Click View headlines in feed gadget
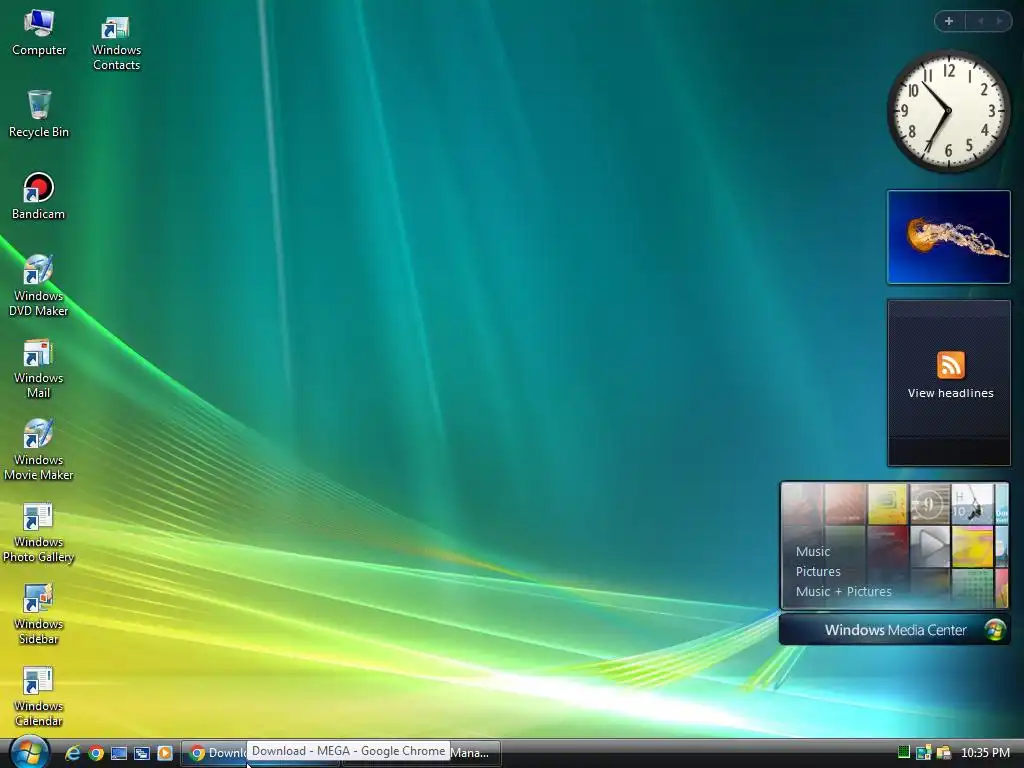 click(x=950, y=393)
